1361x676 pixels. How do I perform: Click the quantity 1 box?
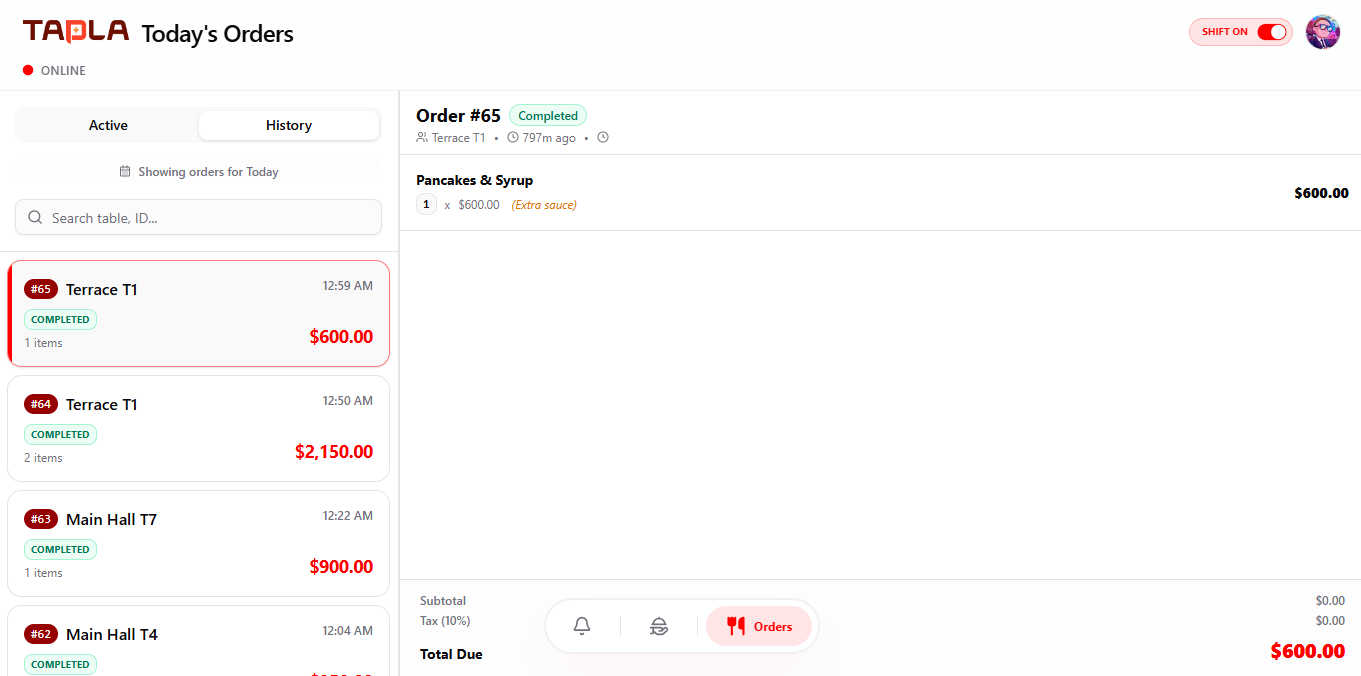(x=426, y=205)
